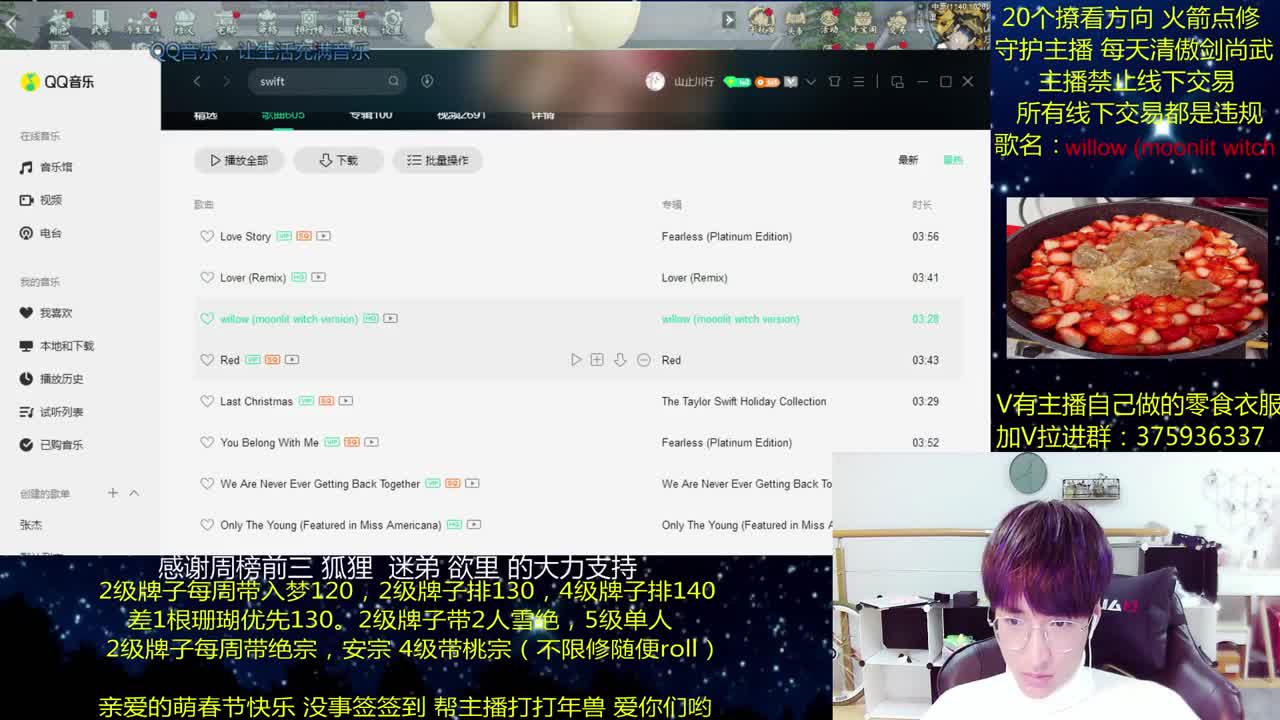The height and width of the screenshot is (720, 1280).
Task: Open the main hamburger menu in the title bar
Action: coord(857,82)
